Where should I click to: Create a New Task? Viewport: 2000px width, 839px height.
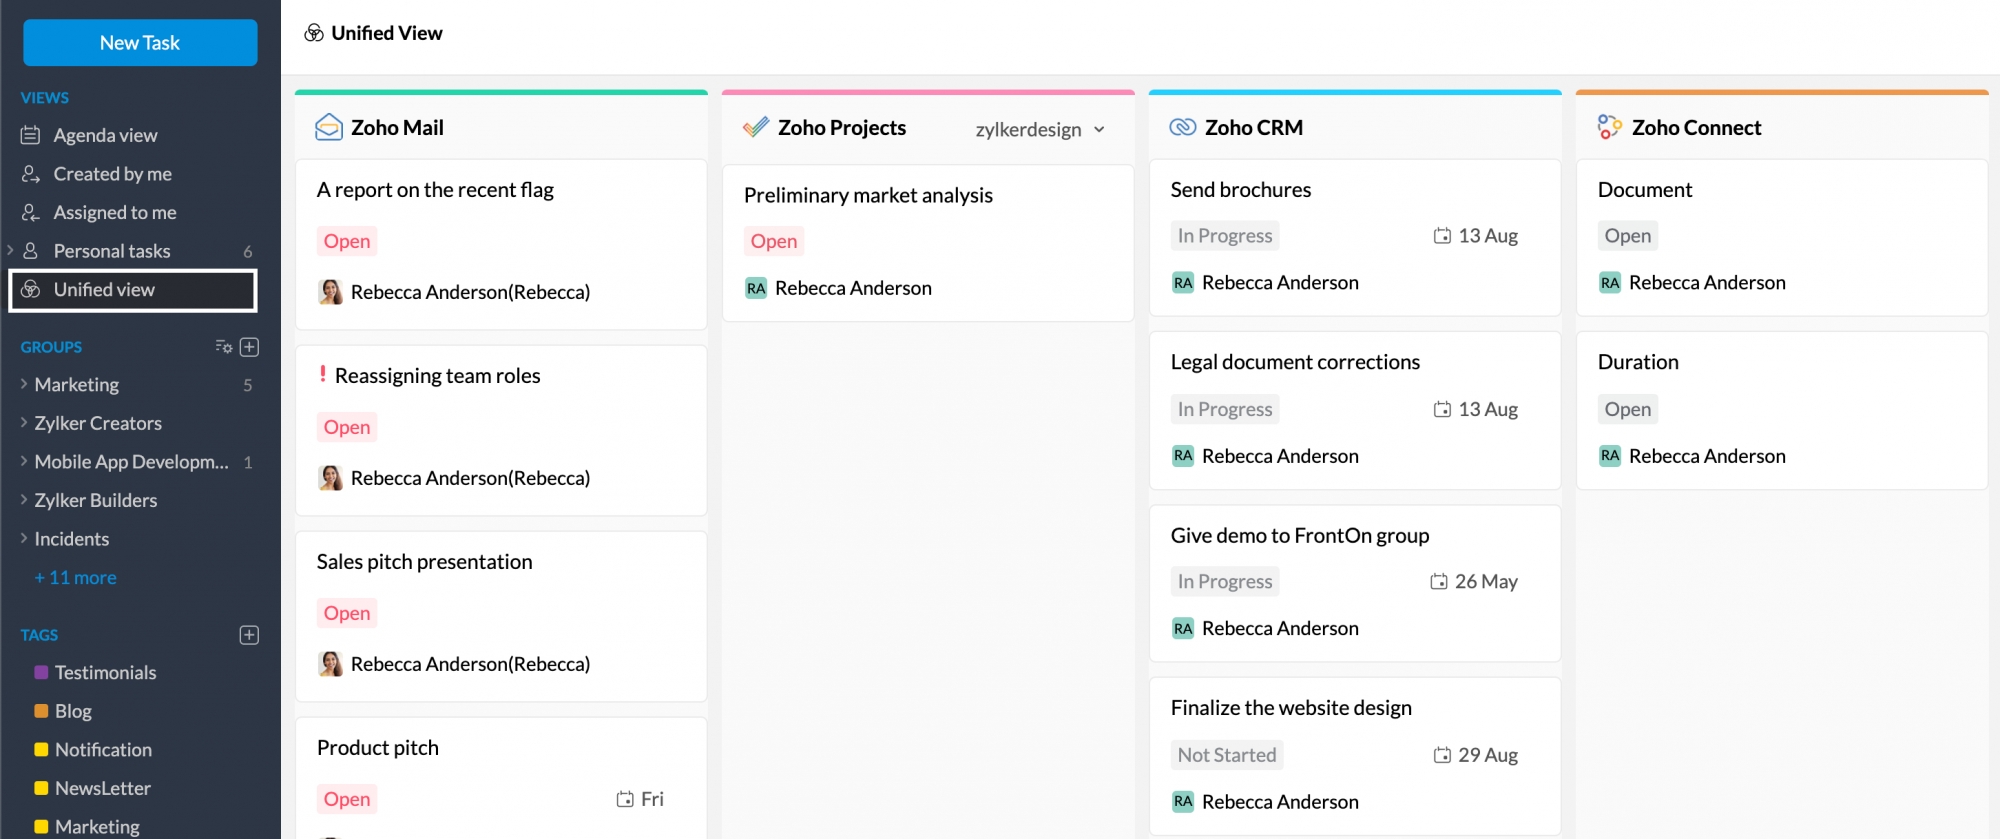[x=140, y=43]
